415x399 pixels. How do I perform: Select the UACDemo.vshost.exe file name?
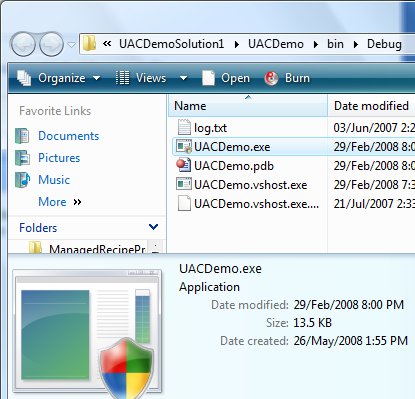coord(251,185)
